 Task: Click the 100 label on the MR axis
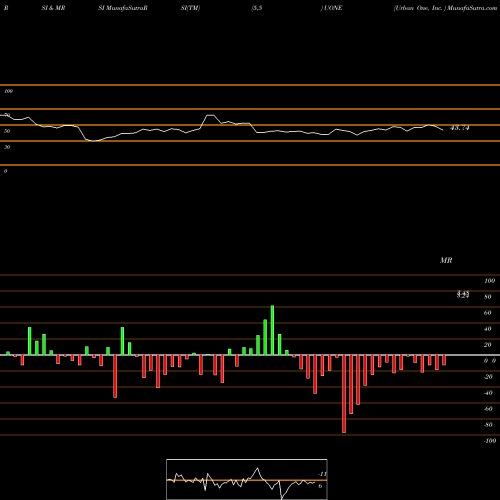(489, 281)
